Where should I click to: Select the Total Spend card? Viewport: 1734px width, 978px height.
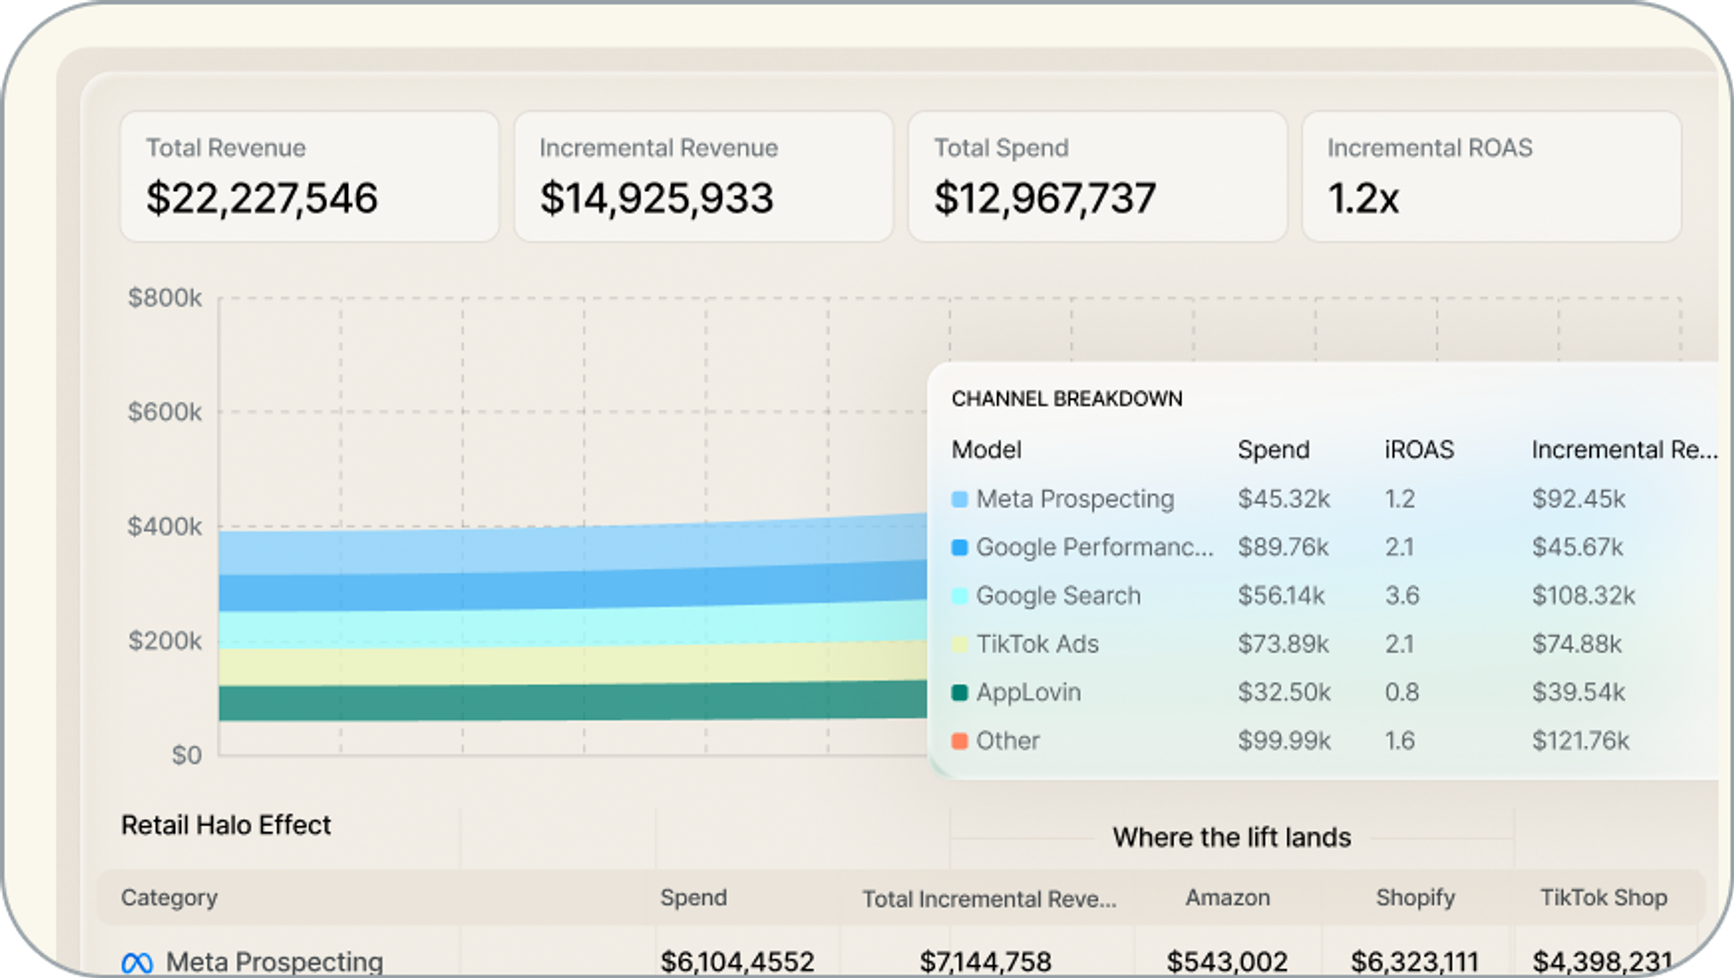click(1097, 176)
